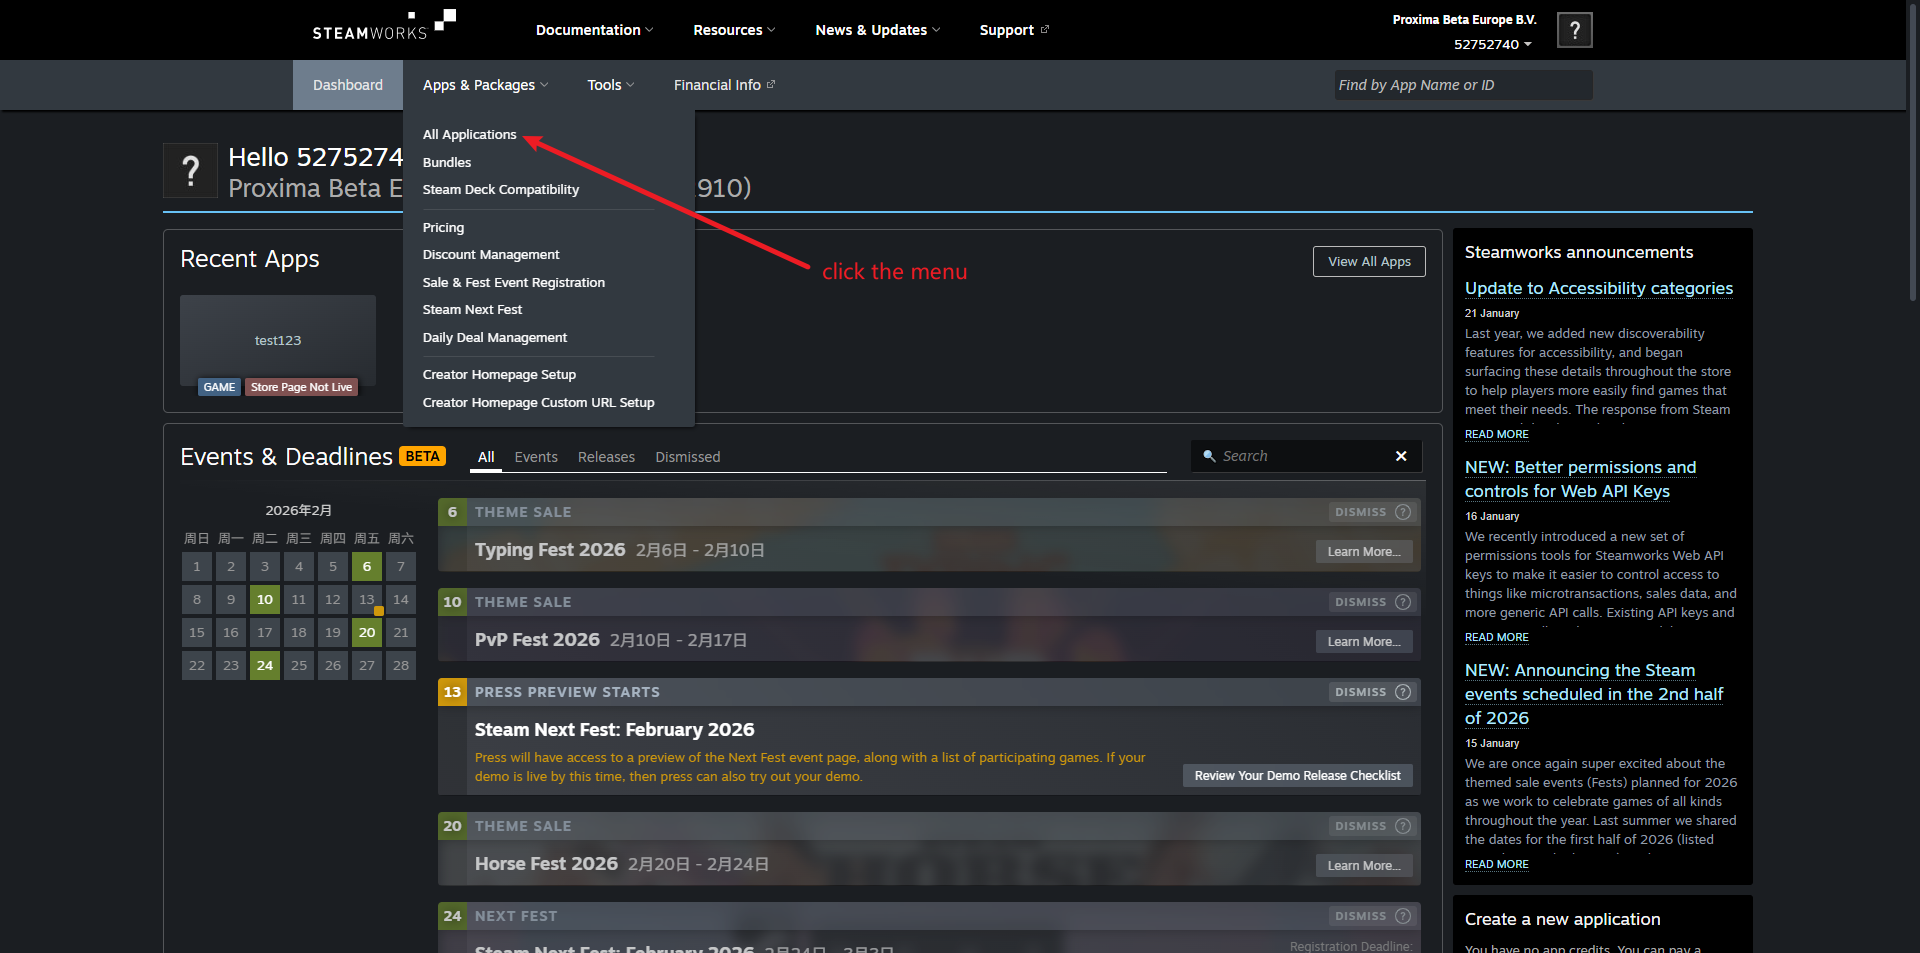1920x953 pixels.
Task: Open the test123 app thumbnail
Action: pos(278,340)
